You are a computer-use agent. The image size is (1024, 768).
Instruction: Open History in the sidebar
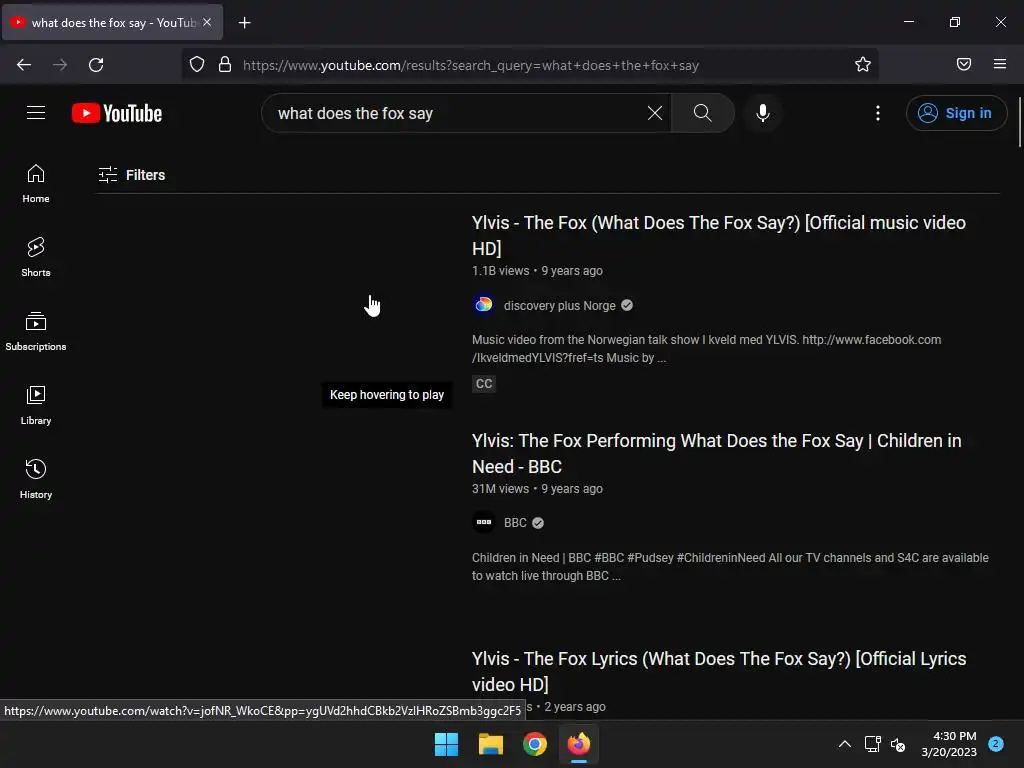coord(36,479)
